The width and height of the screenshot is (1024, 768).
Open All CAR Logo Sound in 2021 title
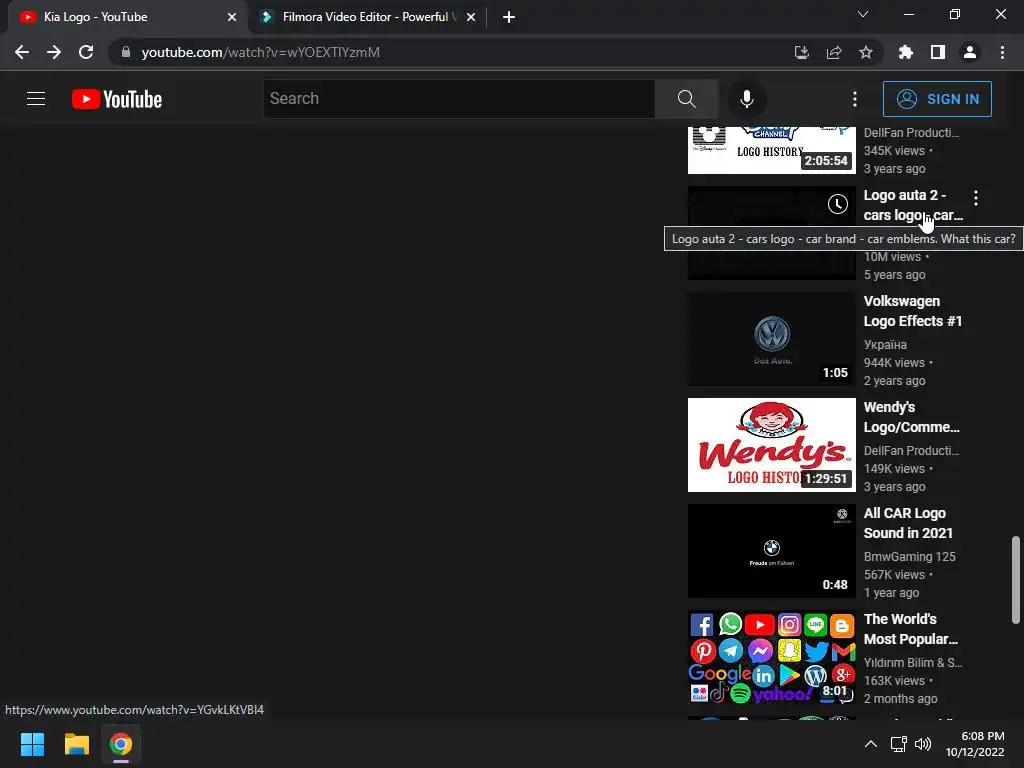[x=908, y=523]
